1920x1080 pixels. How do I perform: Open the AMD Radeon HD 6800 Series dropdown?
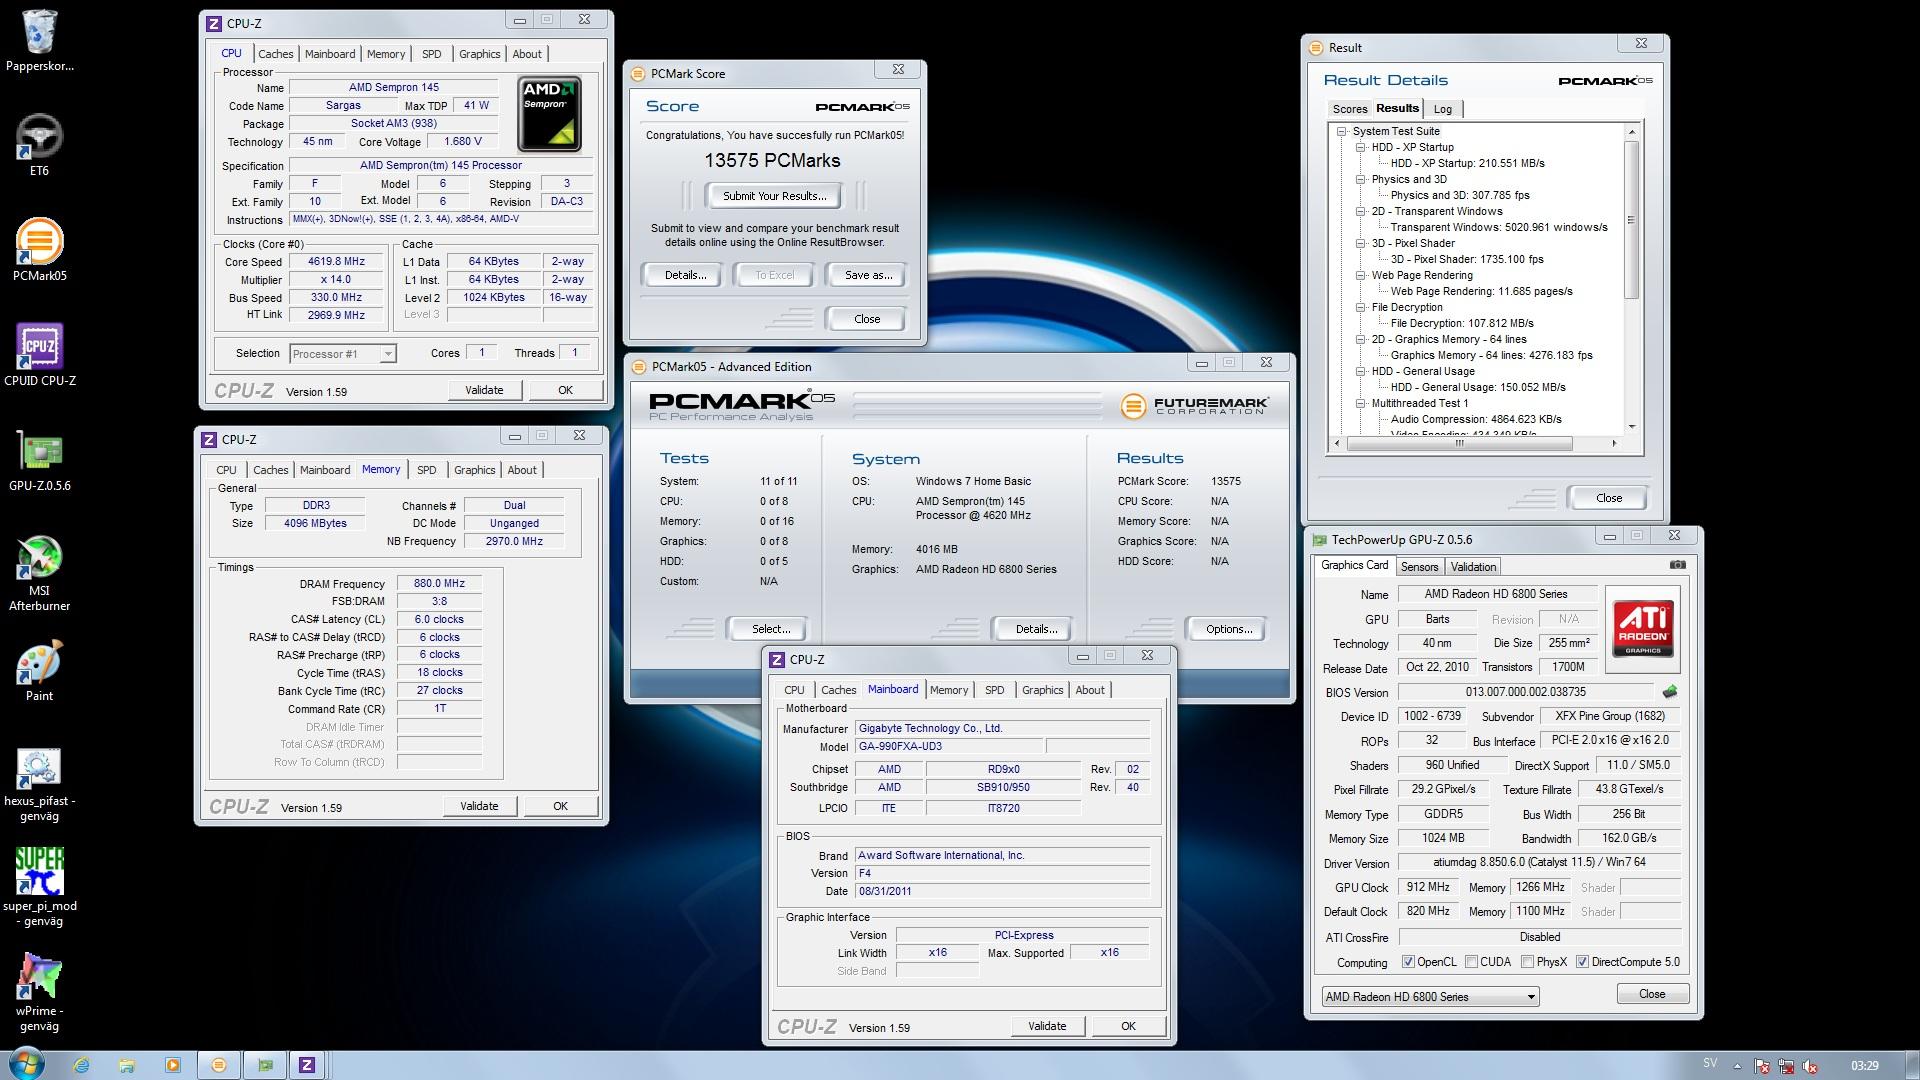click(x=1430, y=997)
